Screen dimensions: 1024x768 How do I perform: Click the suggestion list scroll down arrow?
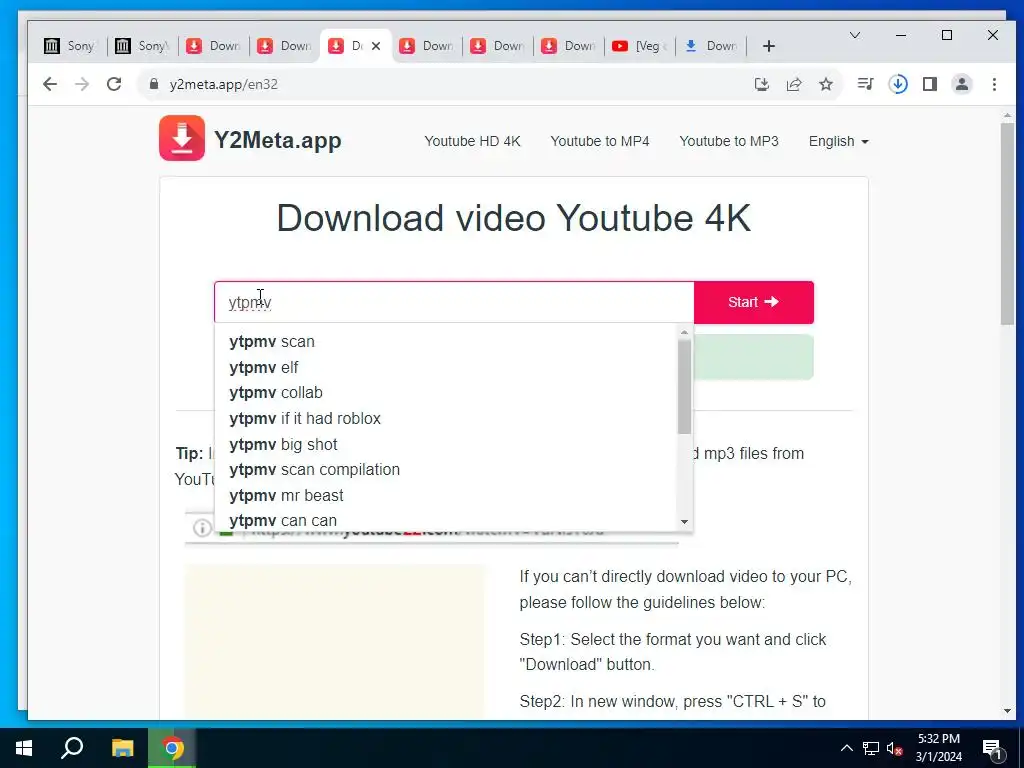tap(684, 522)
